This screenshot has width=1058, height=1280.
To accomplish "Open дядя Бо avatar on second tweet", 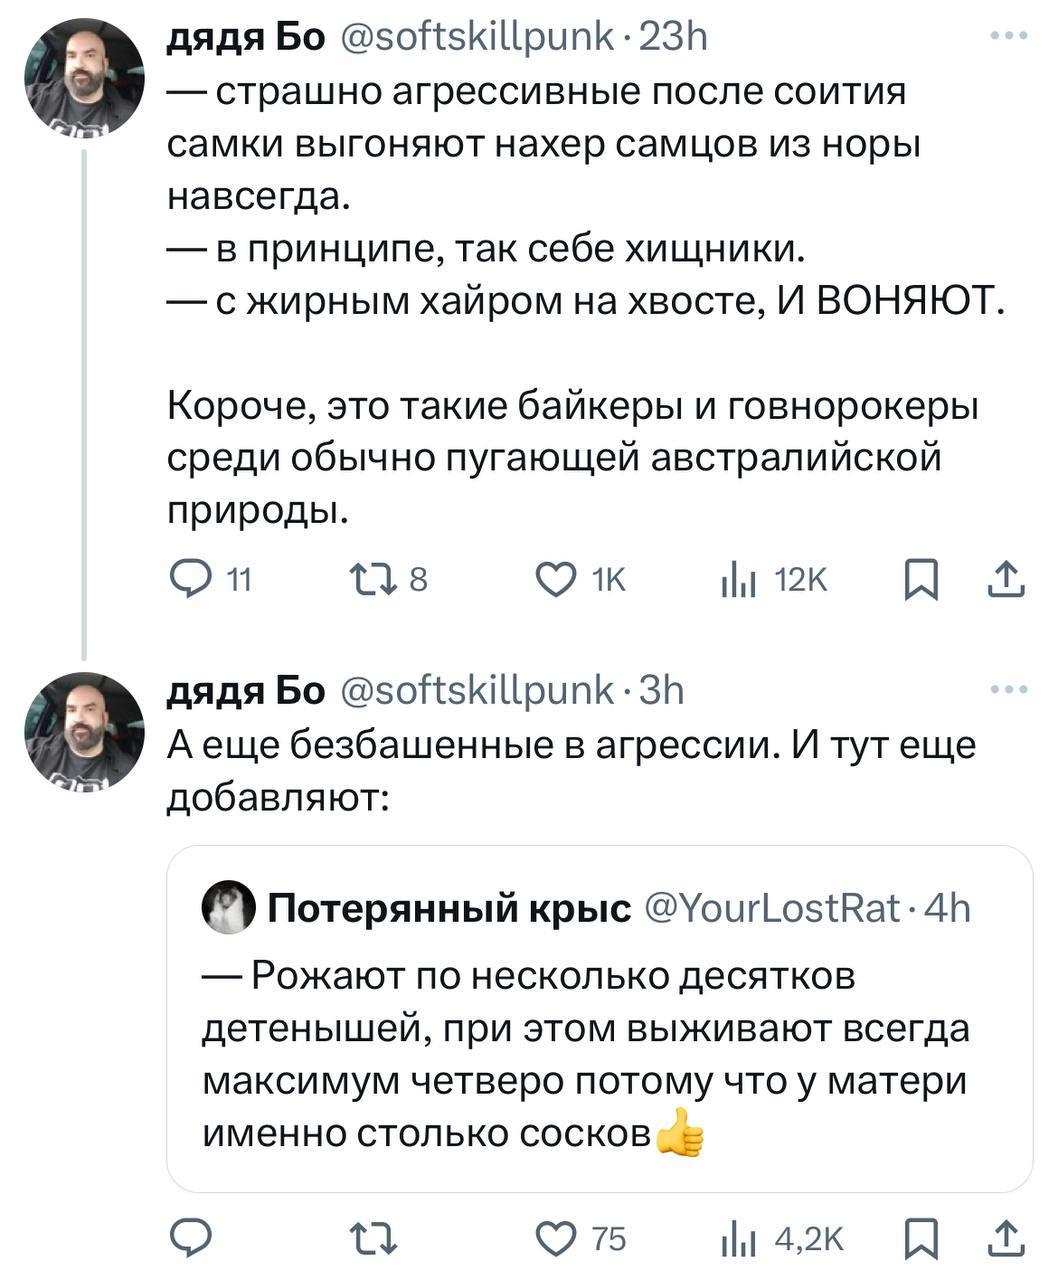I will tap(84, 731).
